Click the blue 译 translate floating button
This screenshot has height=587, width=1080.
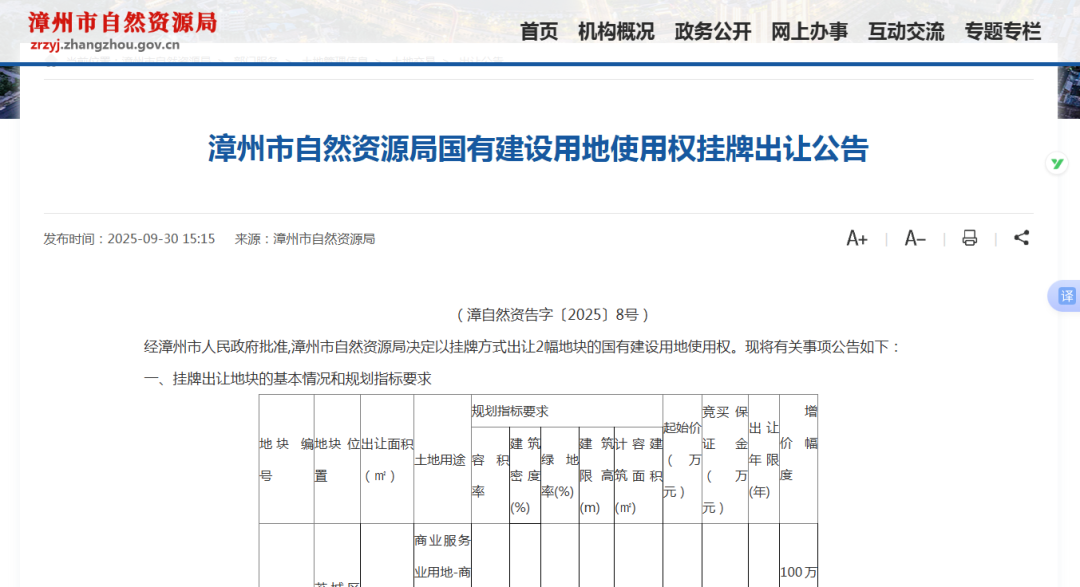[1065, 296]
